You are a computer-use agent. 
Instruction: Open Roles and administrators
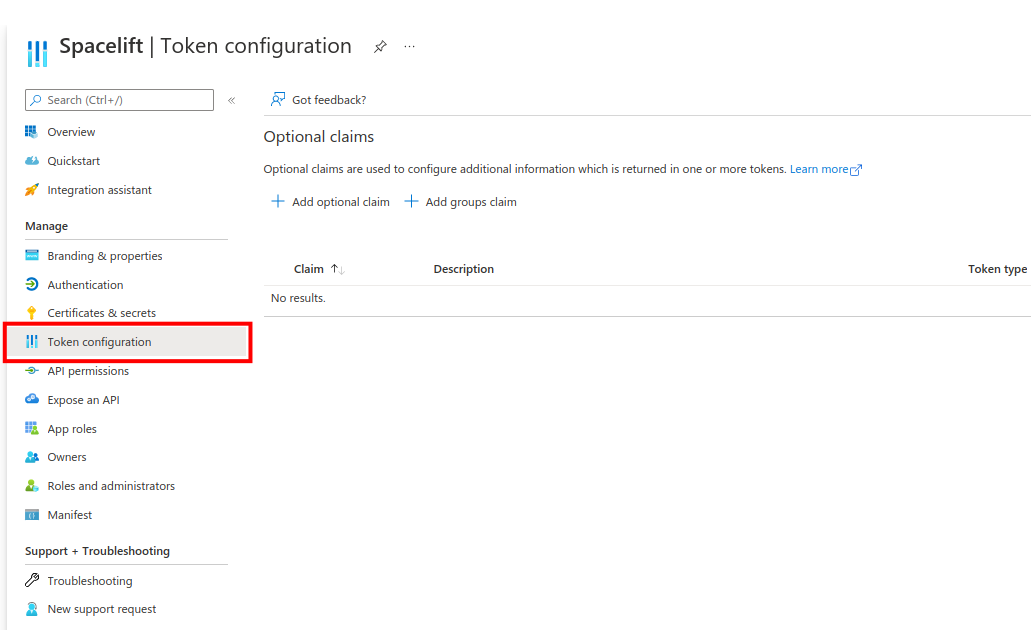(109, 485)
